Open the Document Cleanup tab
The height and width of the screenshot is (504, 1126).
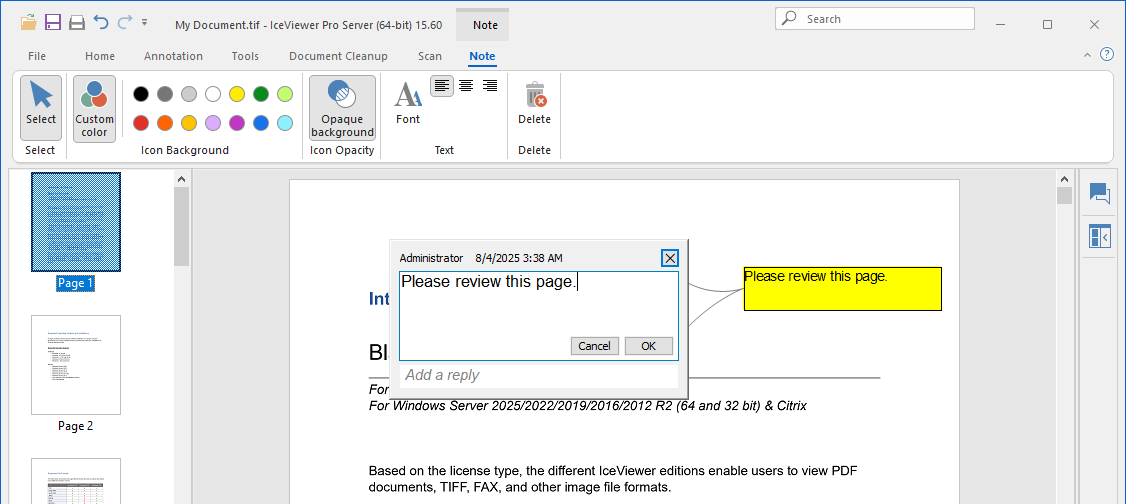point(338,56)
